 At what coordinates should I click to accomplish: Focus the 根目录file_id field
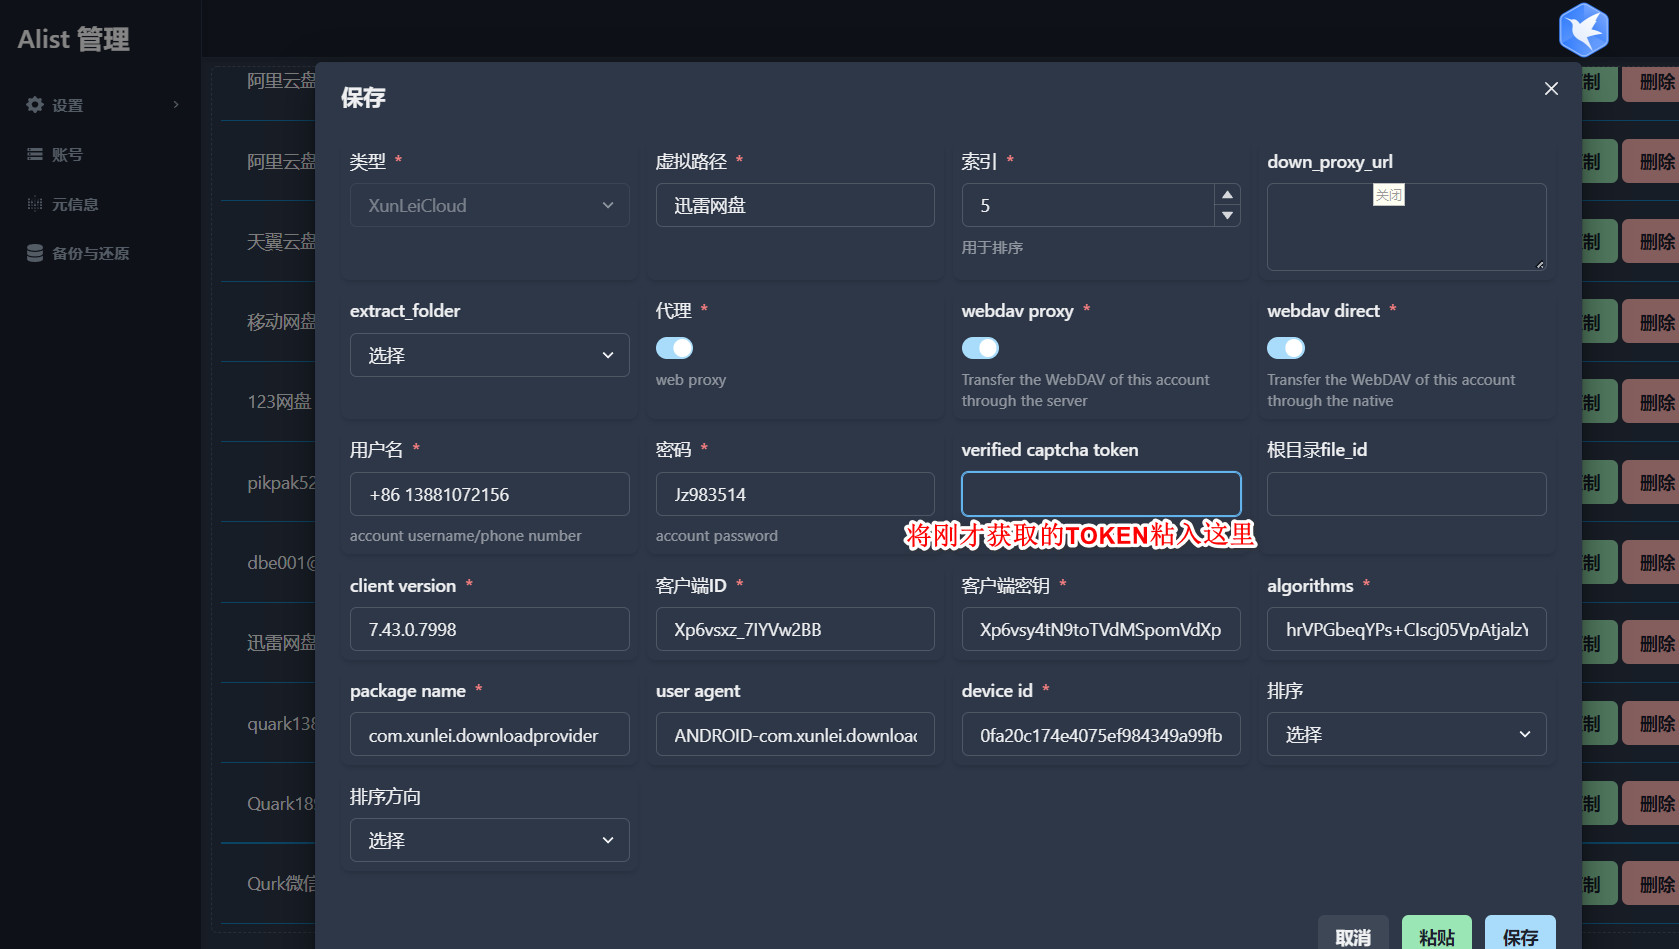[1407, 494]
